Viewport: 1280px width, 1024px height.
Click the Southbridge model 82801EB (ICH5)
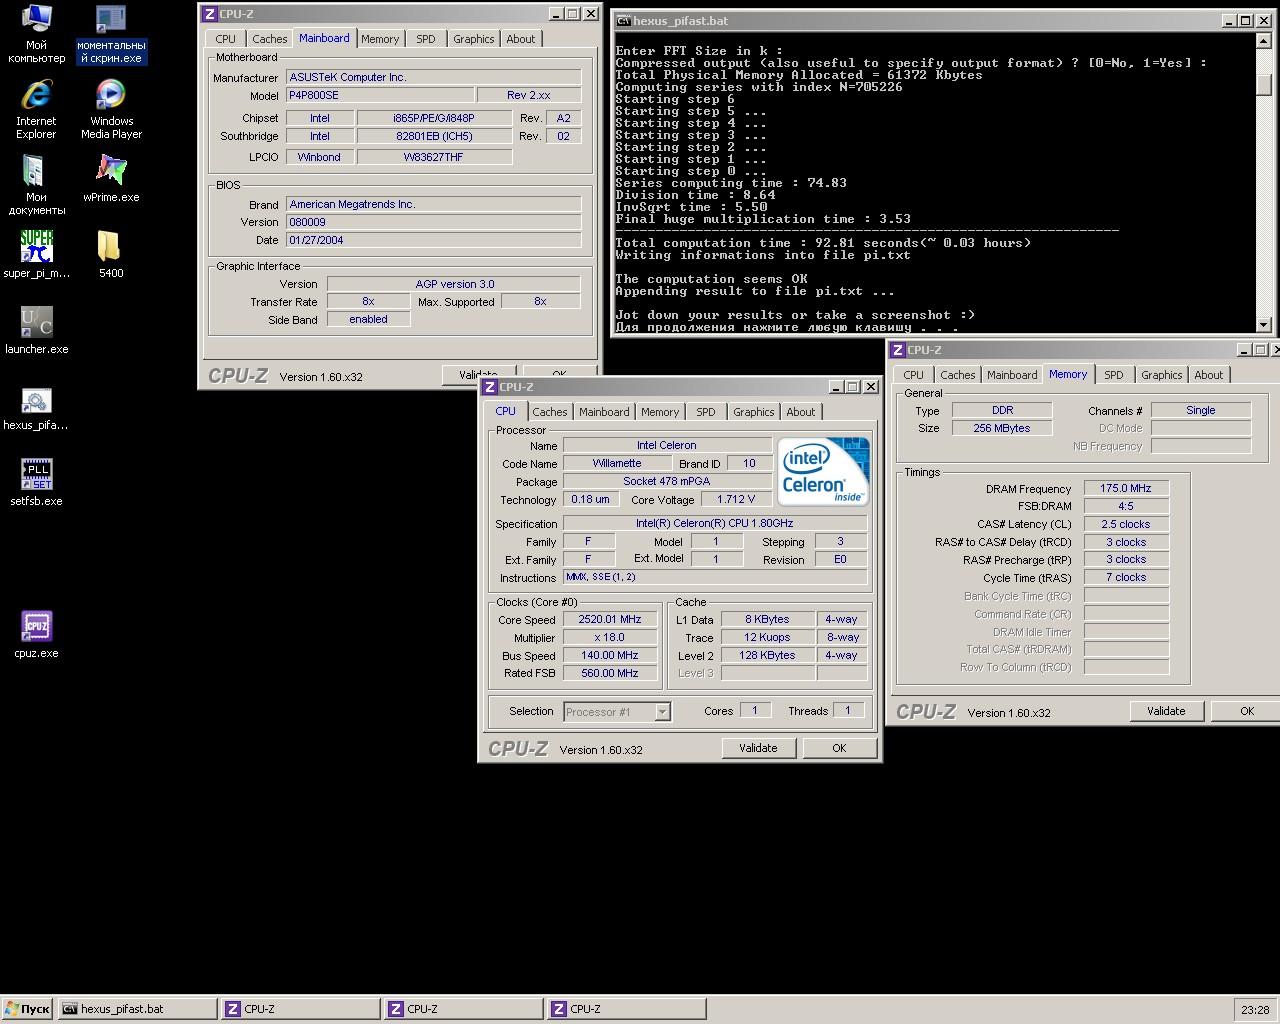point(434,137)
